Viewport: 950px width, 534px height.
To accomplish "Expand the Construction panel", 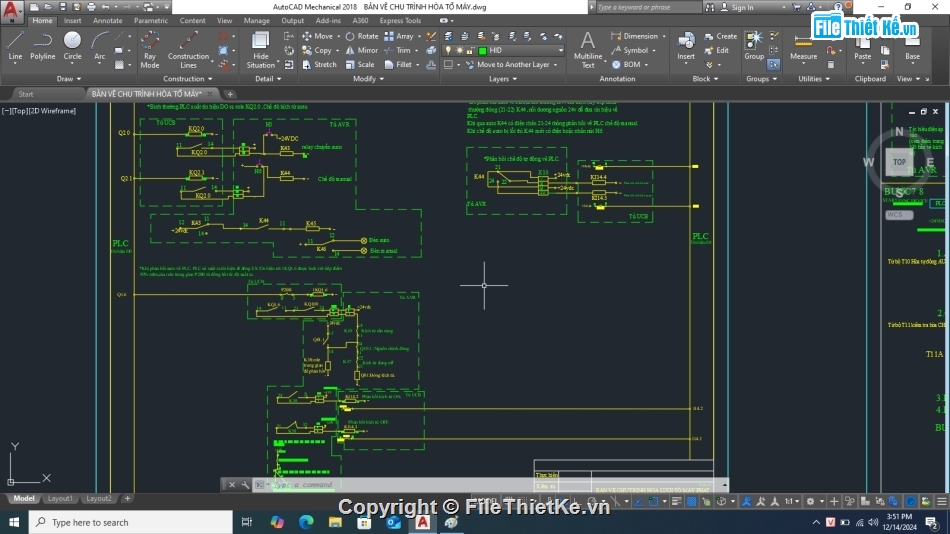I will 188,79.
